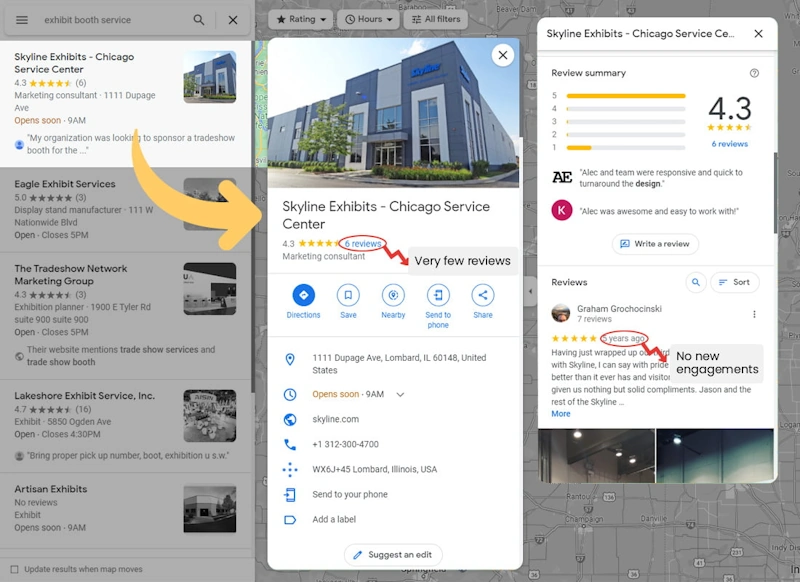Click the Send to phone icon

pos(438,295)
